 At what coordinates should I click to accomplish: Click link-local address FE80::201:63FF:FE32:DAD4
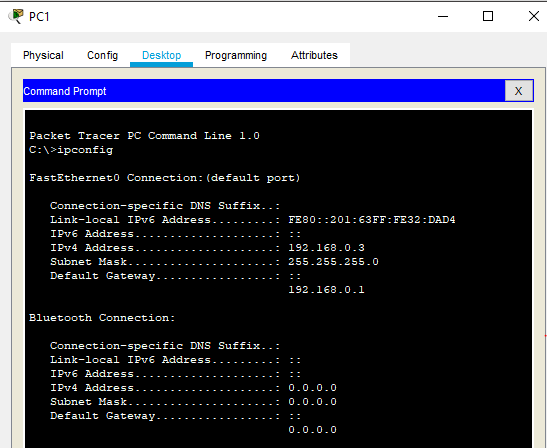[372, 220]
